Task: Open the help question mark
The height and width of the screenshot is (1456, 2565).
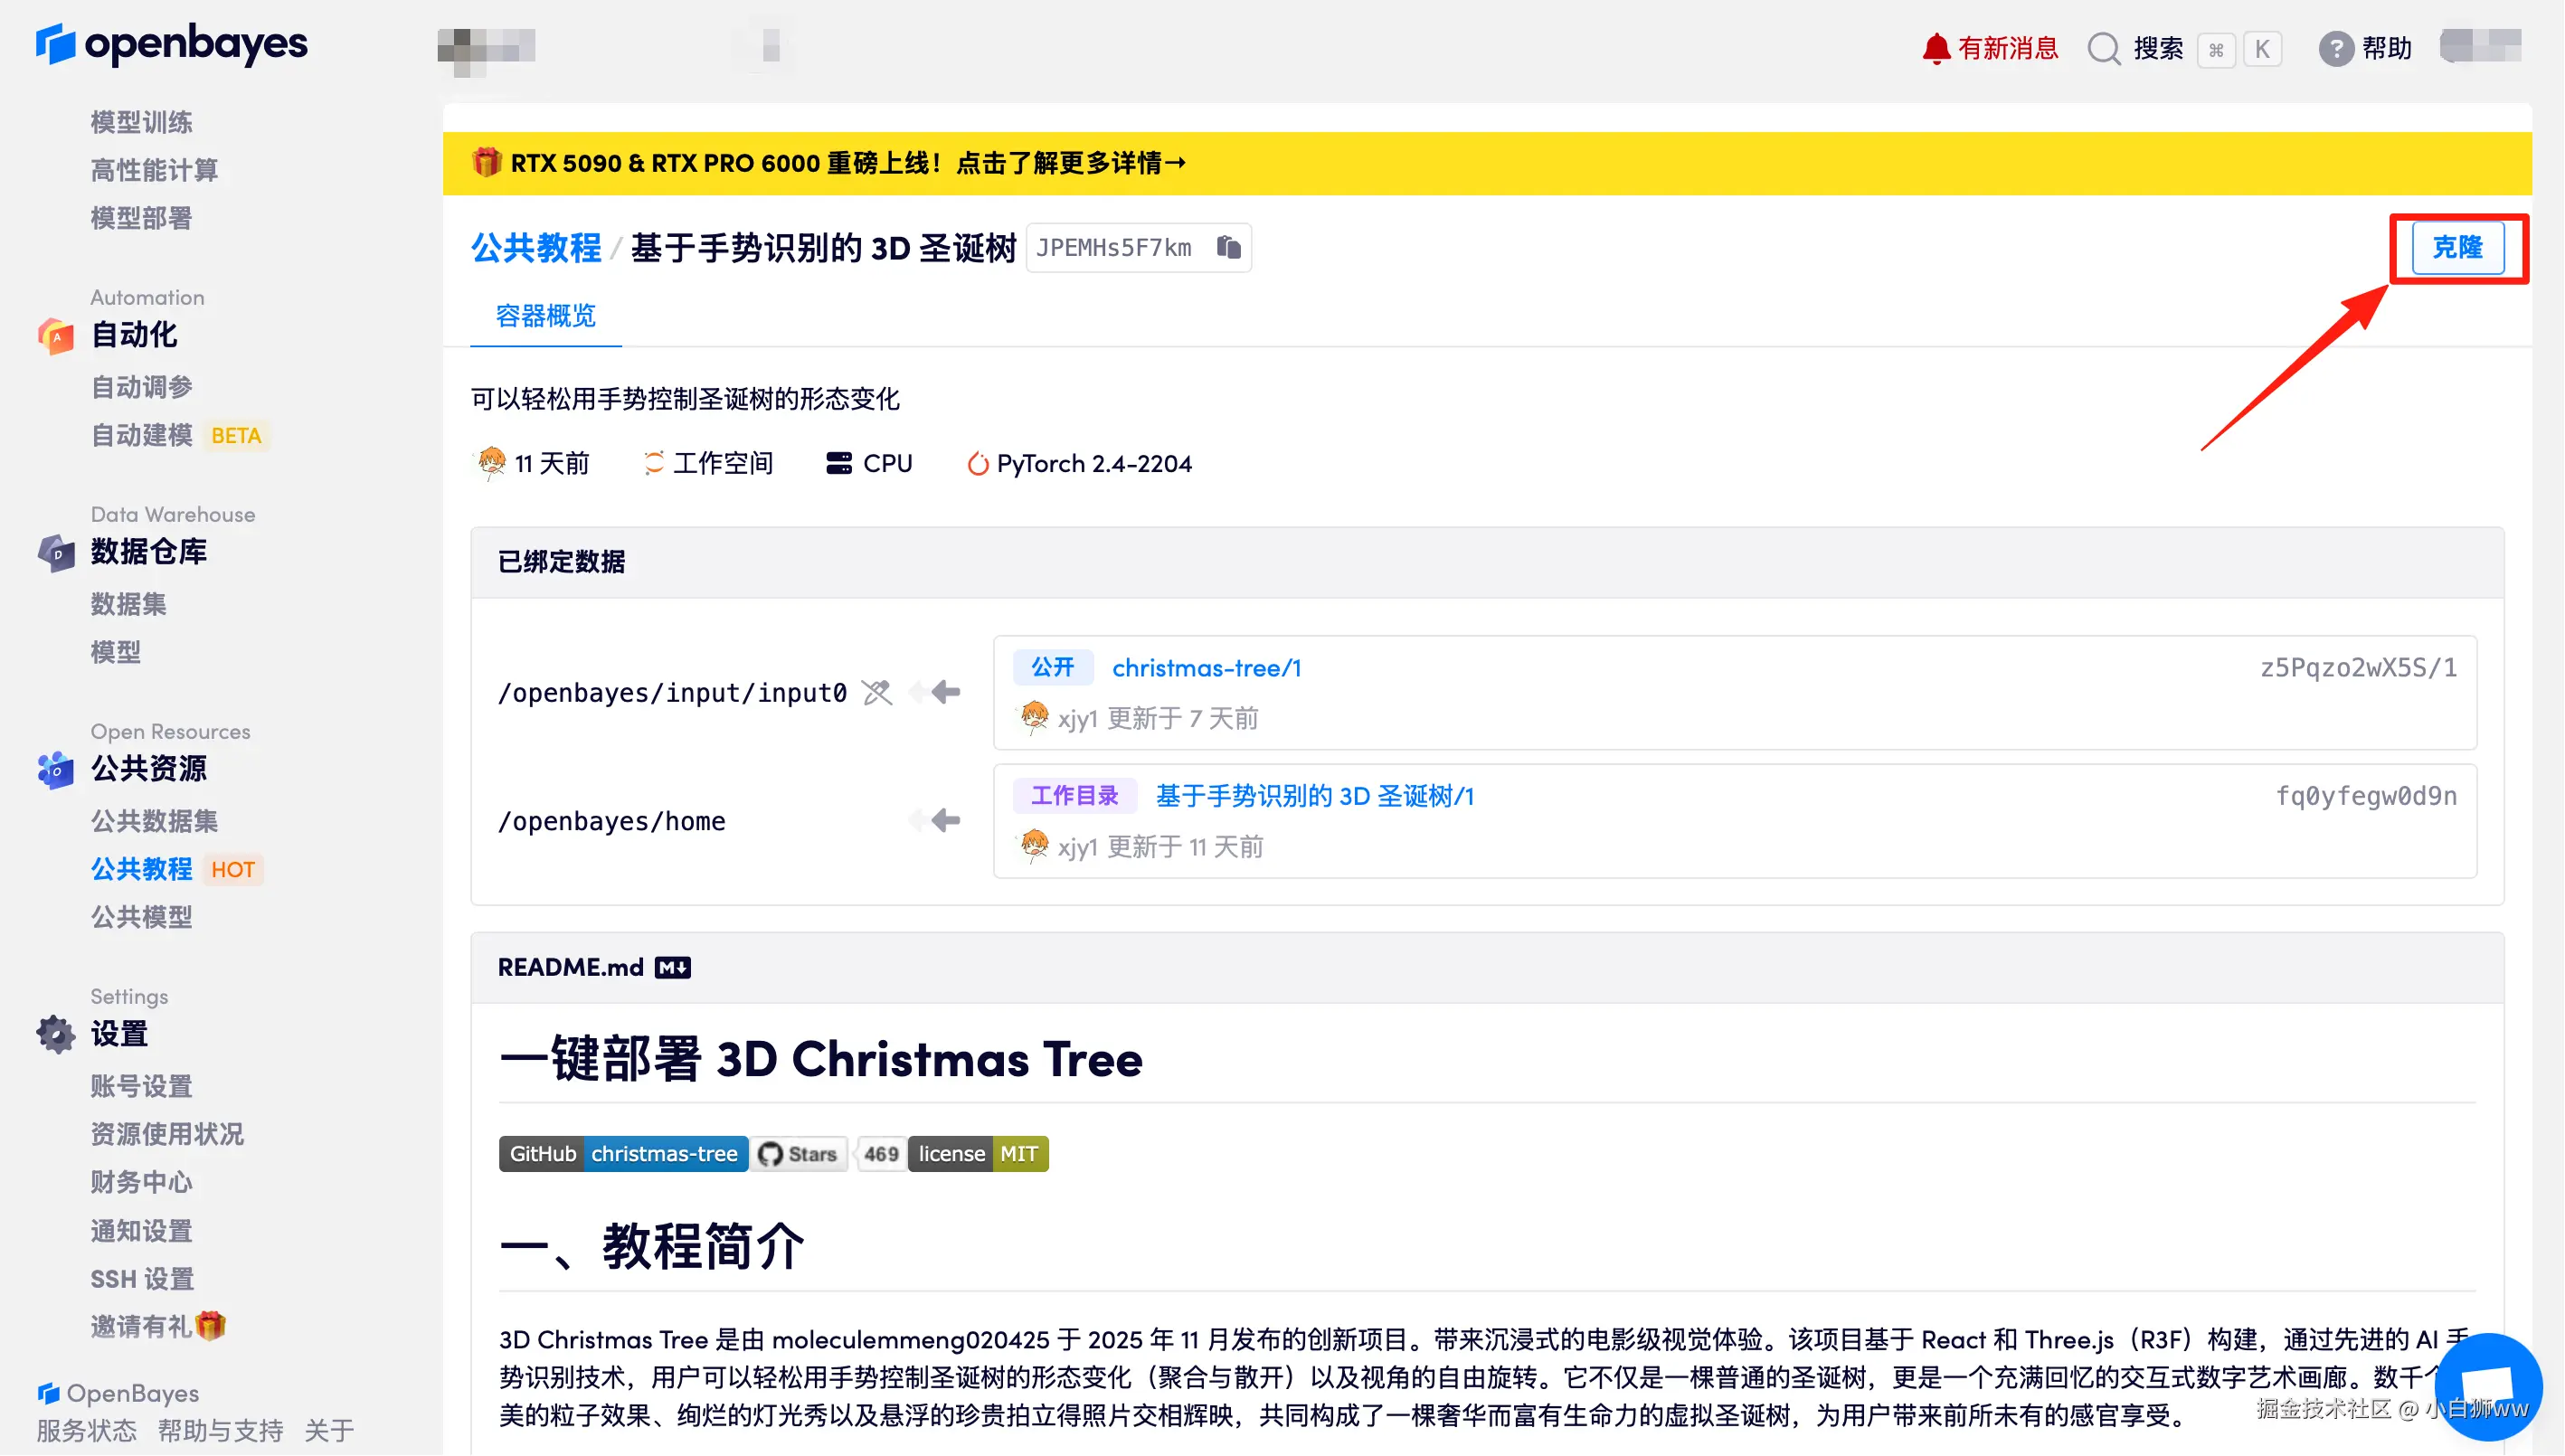Action: [x=2336, y=48]
